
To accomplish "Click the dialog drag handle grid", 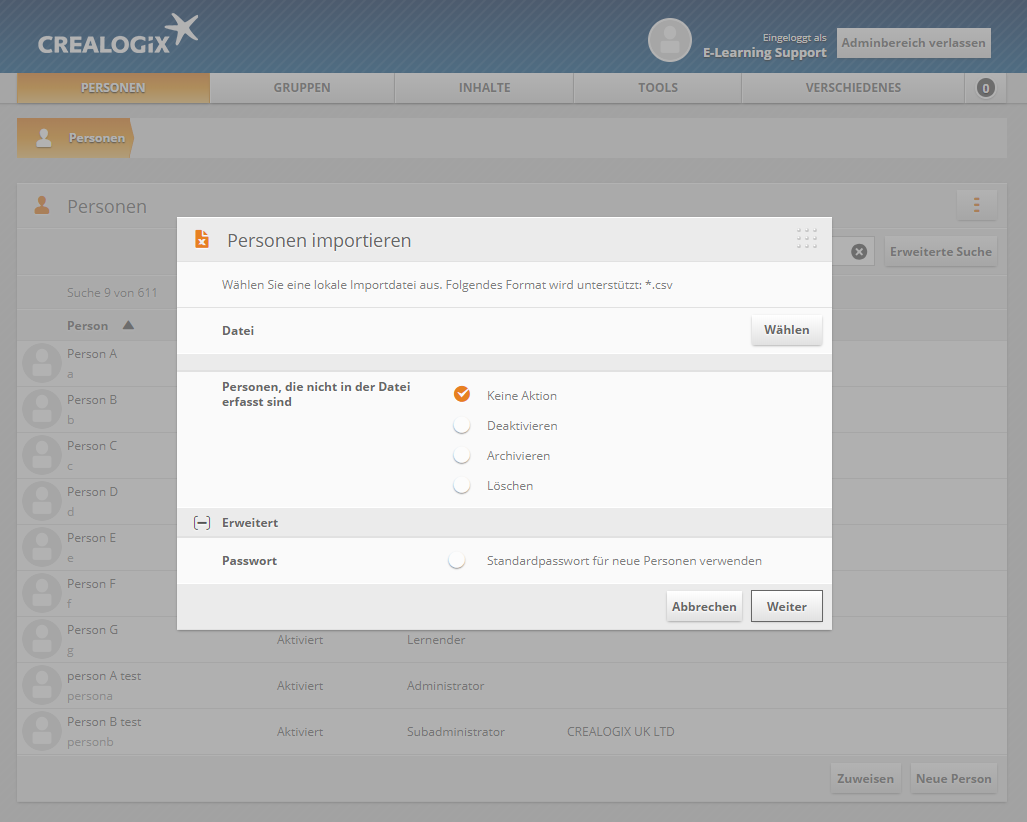I will tap(806, 239).
